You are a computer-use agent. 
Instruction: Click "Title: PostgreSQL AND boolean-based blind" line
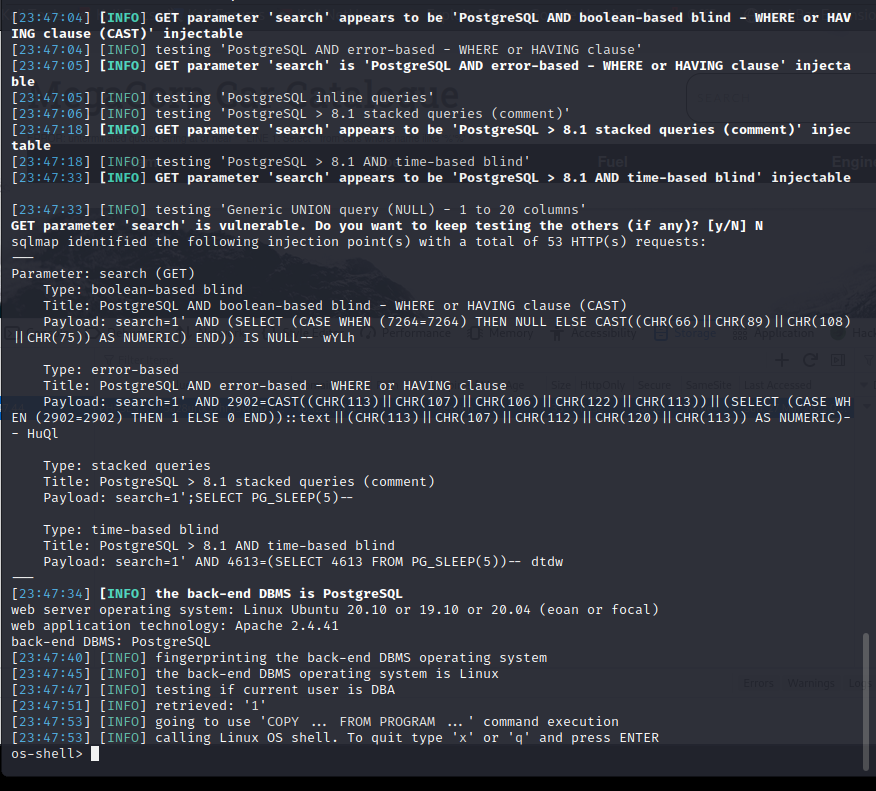coord(335,306)
